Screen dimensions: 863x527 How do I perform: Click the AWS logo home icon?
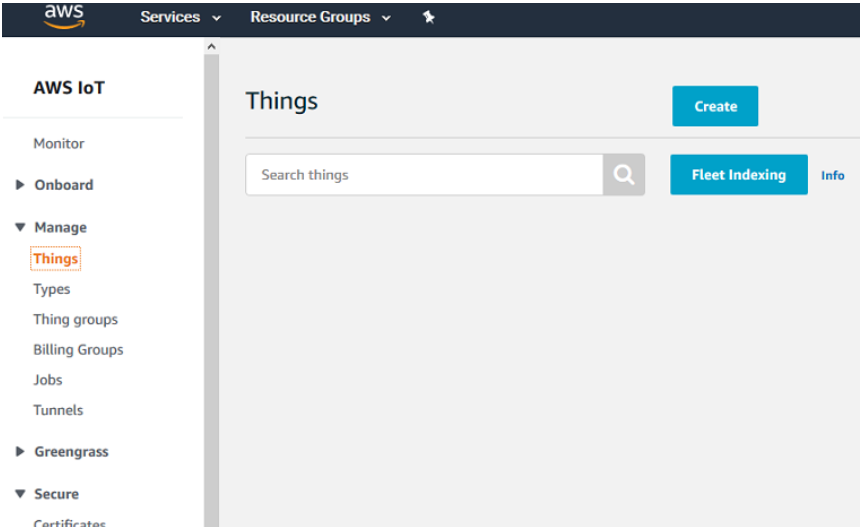point(64,16)
